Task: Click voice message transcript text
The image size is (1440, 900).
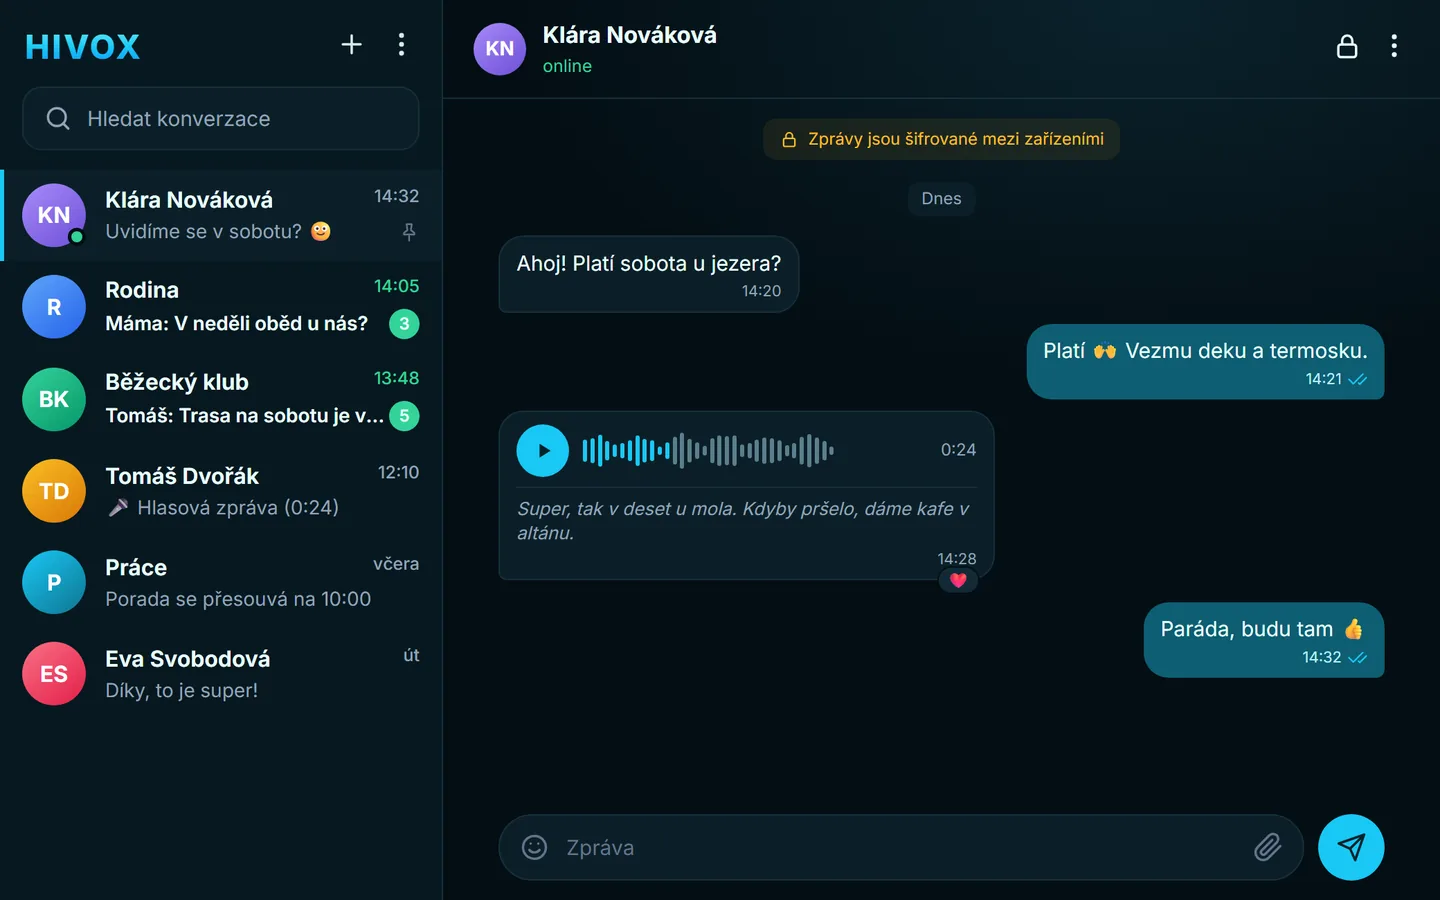Action: pos(743,521)
